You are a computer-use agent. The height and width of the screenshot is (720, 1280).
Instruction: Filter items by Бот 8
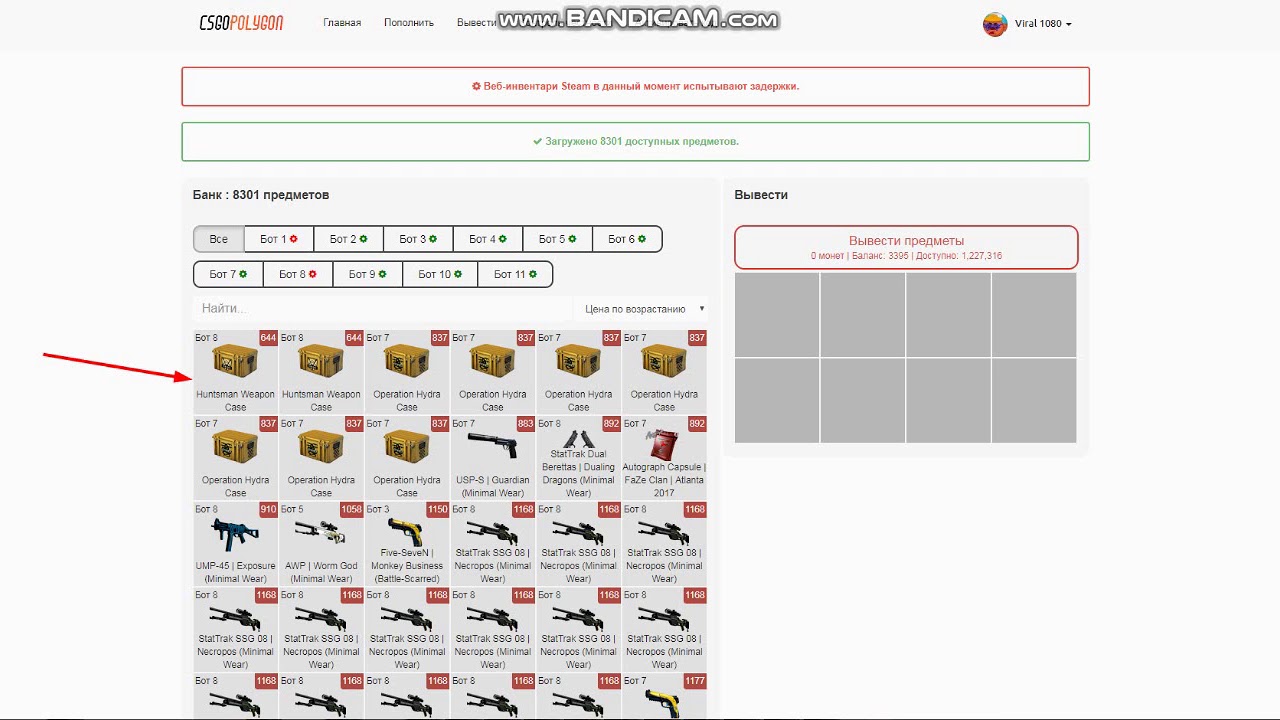click(x=298, y=274)
